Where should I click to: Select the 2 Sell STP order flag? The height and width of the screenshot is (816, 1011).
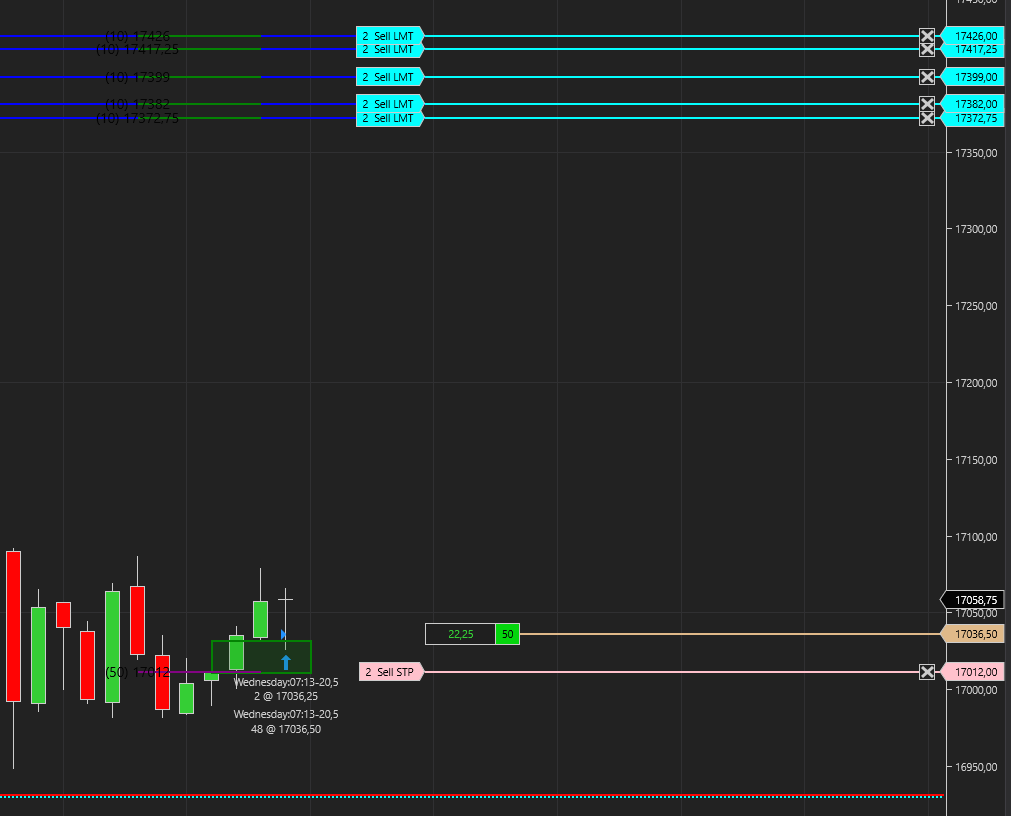coord(391,672)
